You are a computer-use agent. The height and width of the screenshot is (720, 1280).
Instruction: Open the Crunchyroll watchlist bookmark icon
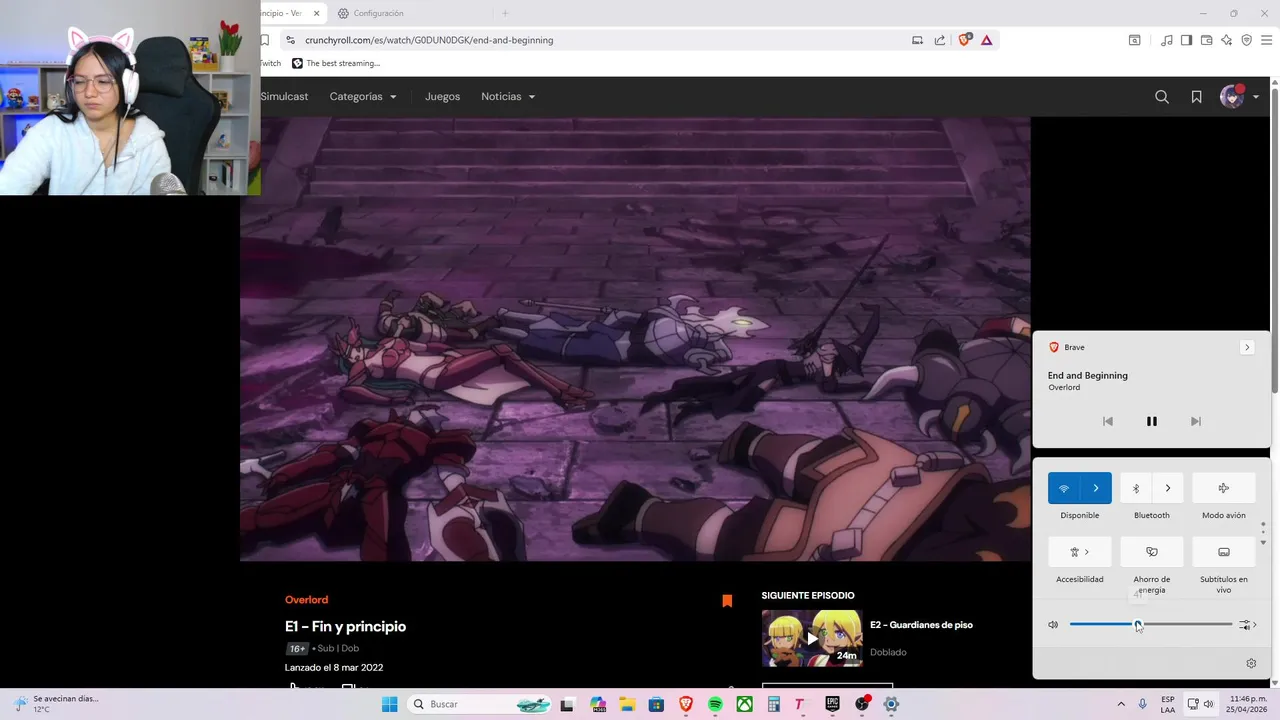[x=1196, y=97]
